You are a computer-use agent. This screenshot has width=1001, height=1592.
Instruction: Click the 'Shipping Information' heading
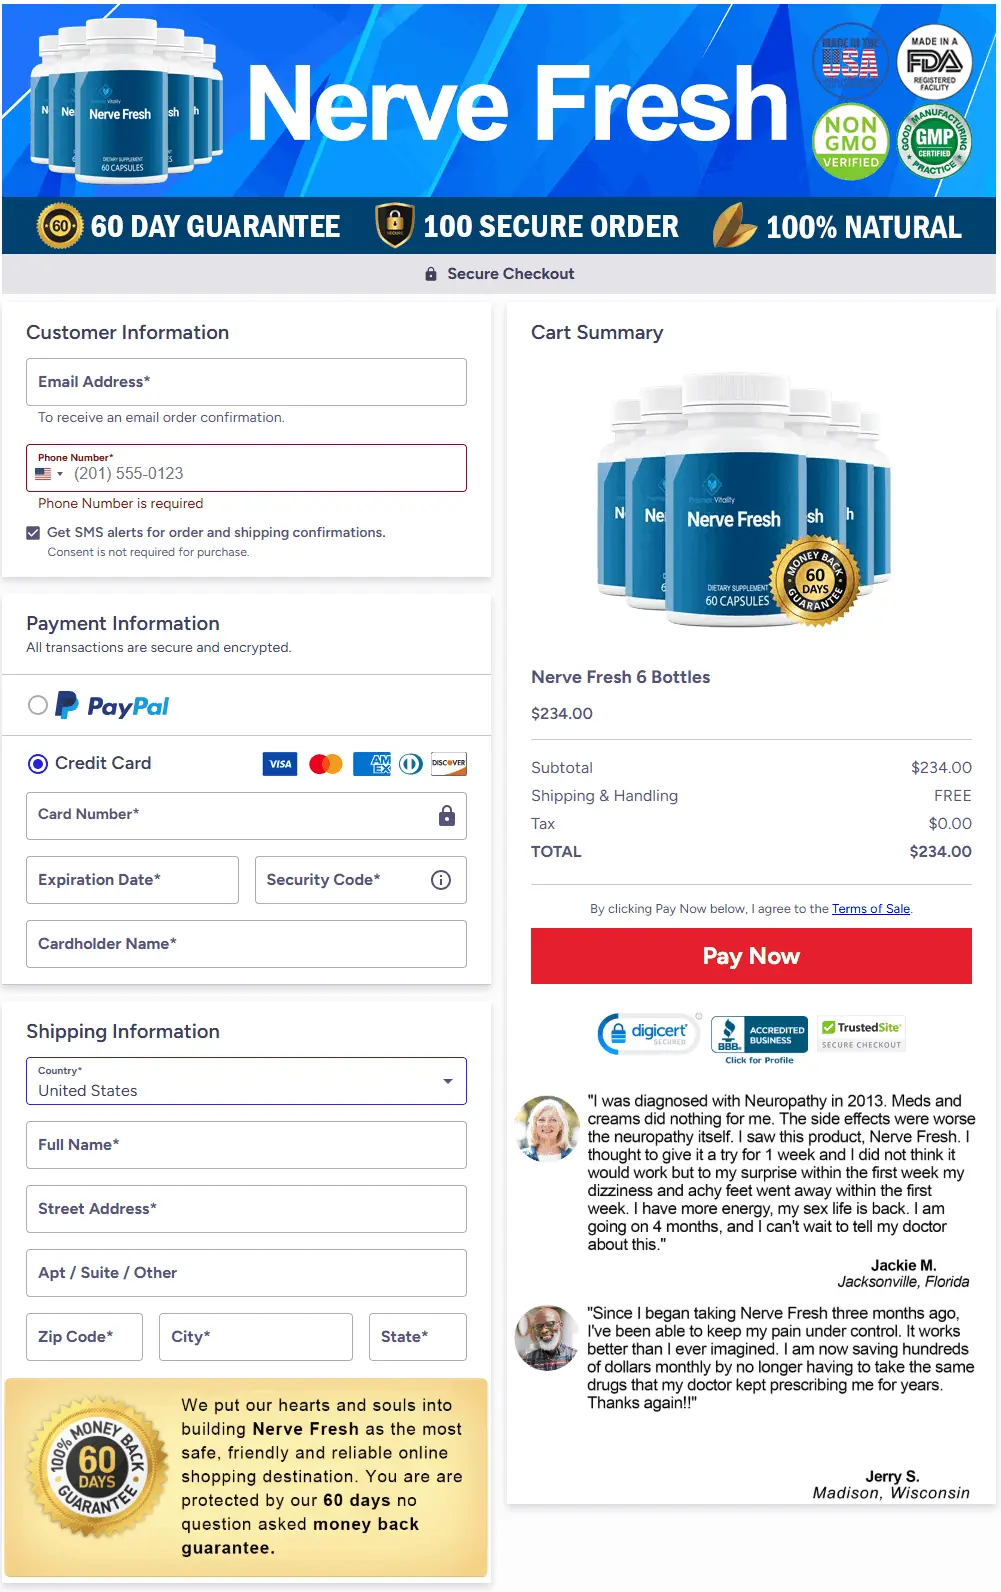tap(123, 1032)
